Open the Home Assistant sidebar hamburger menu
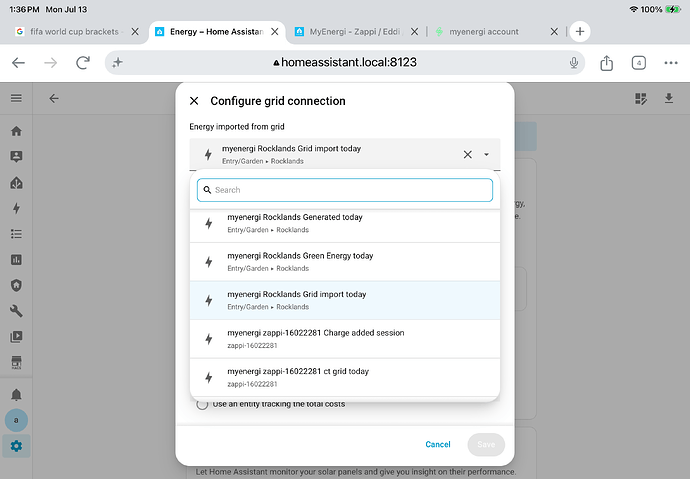Image resolution: width=690 pixels, height=479 pixels. [x=16, y=98]
